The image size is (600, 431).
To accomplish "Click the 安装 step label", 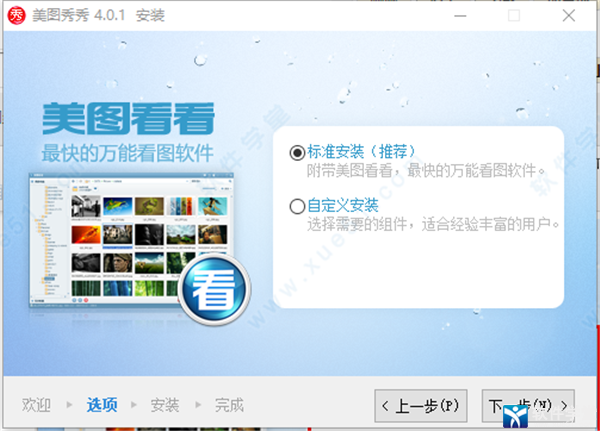I will point(165,405).
